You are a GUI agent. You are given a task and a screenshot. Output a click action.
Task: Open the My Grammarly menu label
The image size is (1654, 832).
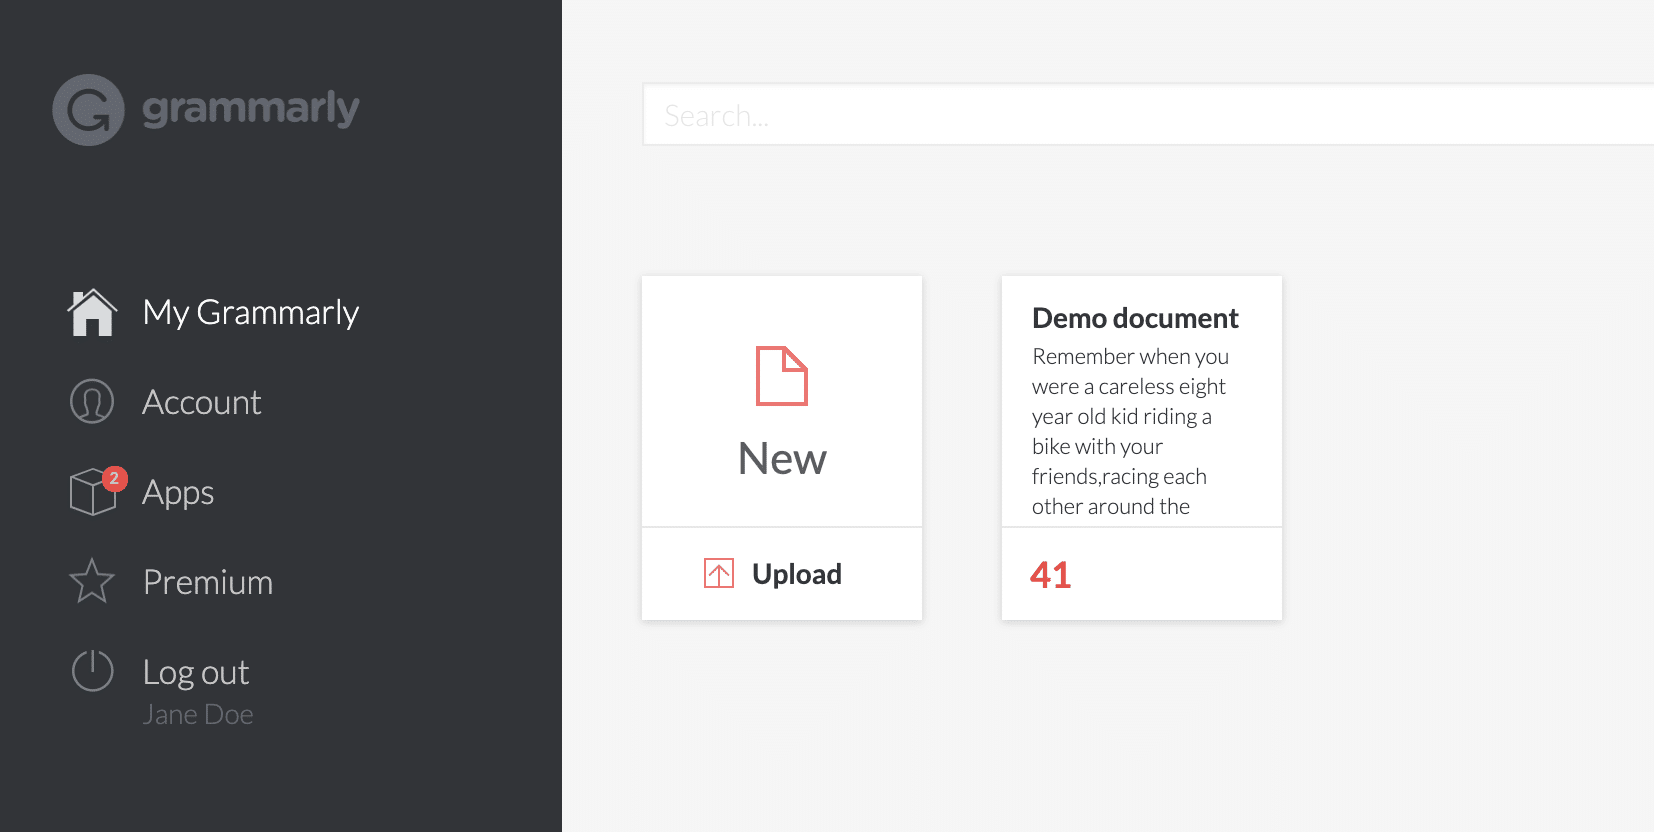point(250,313)
